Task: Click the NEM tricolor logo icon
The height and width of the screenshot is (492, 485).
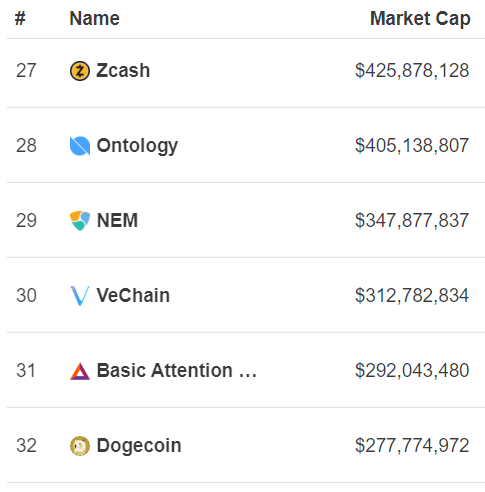Action: tap(80, 221)
